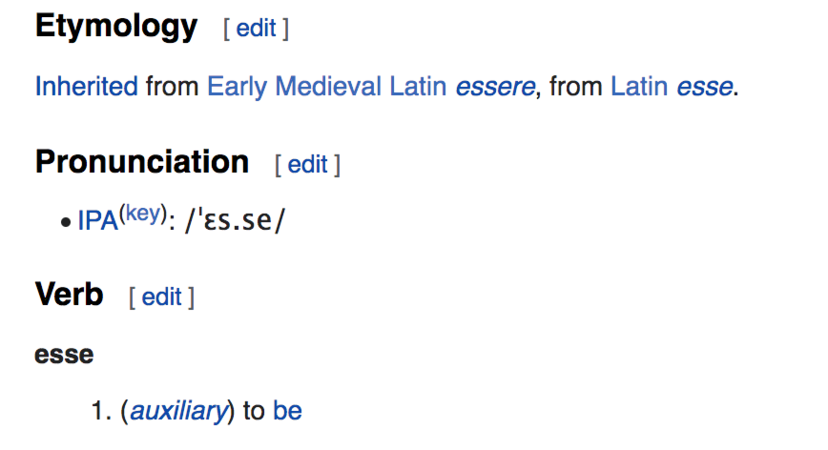This screenshot has width=828, height=450.
Task: Click the Verb section heading
Action: click(x=69, y=295)
